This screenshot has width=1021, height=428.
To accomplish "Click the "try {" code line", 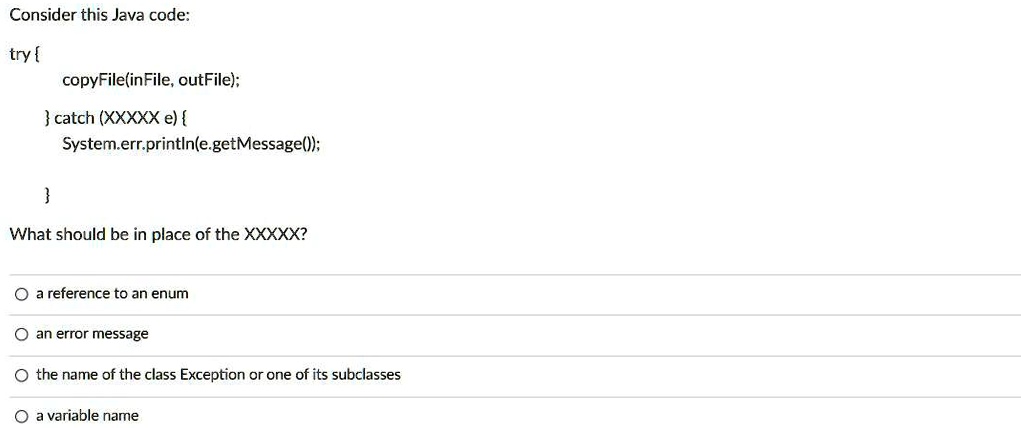I will [x=25, y=55].
